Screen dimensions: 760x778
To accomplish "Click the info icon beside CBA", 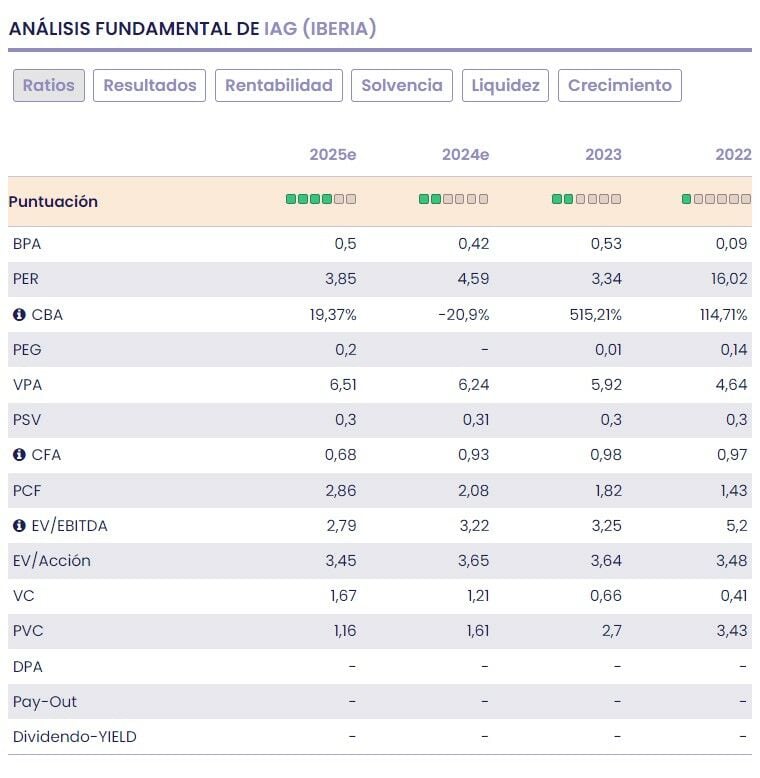I will 19,315.
